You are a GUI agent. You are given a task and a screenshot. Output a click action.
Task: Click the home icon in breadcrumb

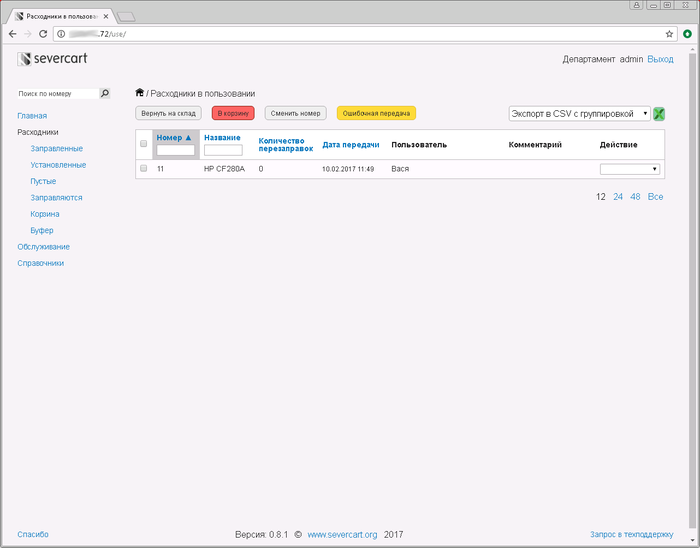click(x=139, y=92)
